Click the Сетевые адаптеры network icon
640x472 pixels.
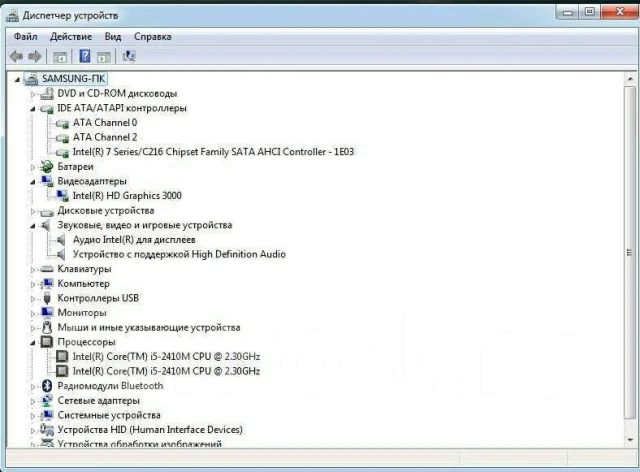click(x=47, y=401)
